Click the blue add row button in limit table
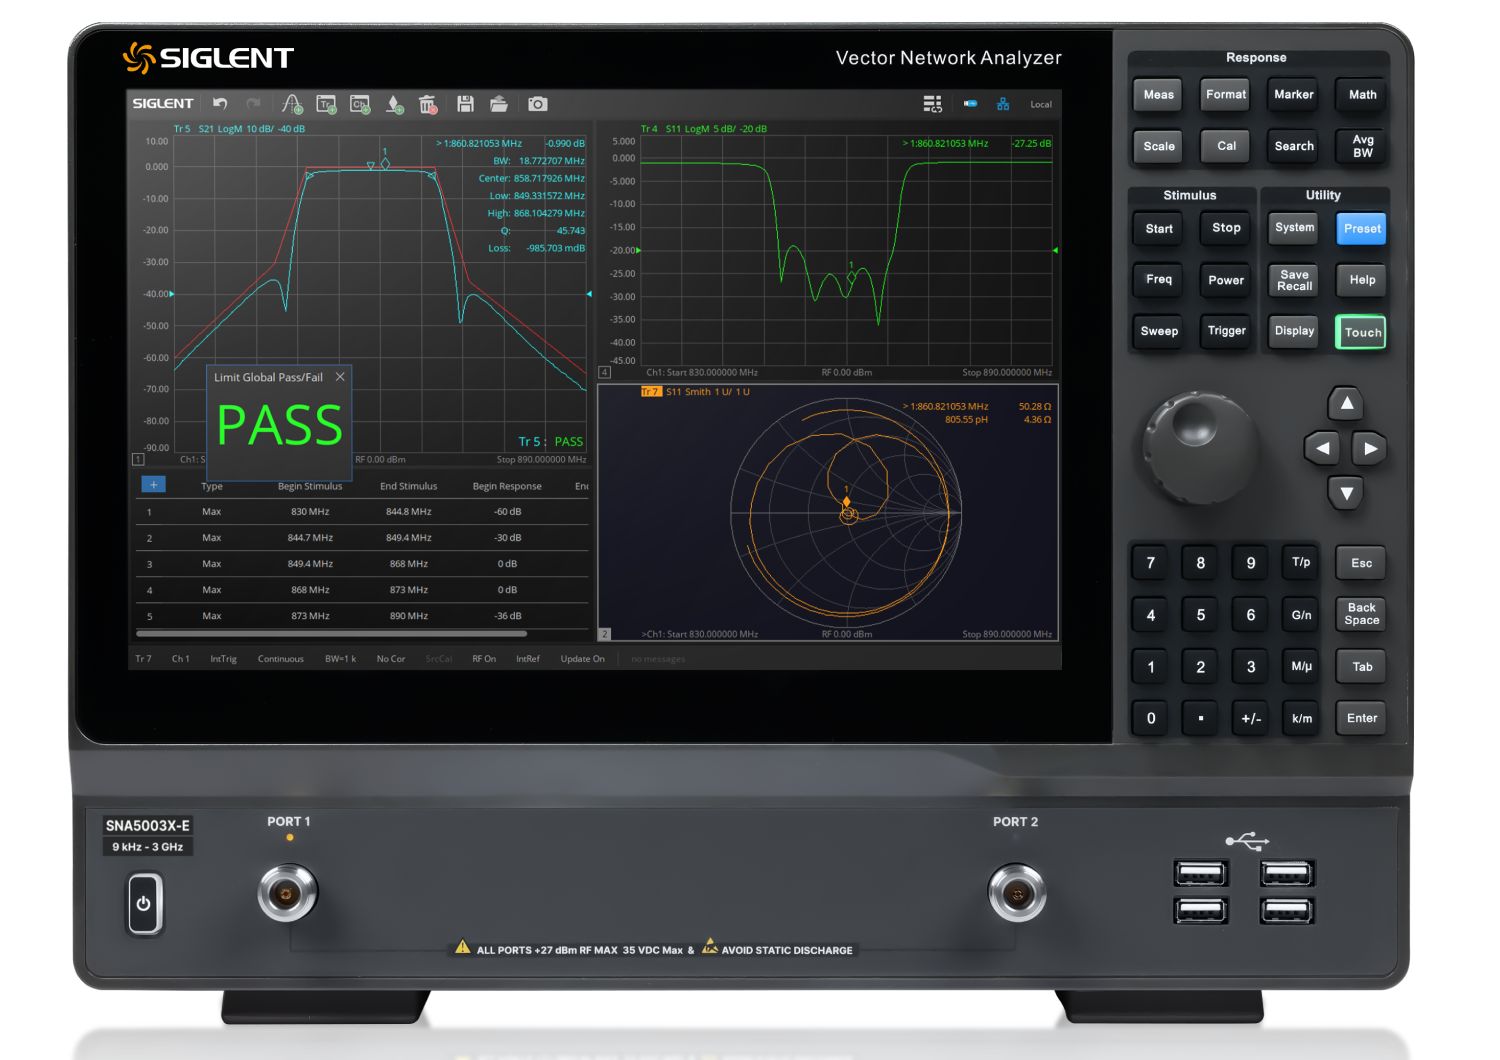Viewport: 1500px width, 1060px height. [152, 484]
